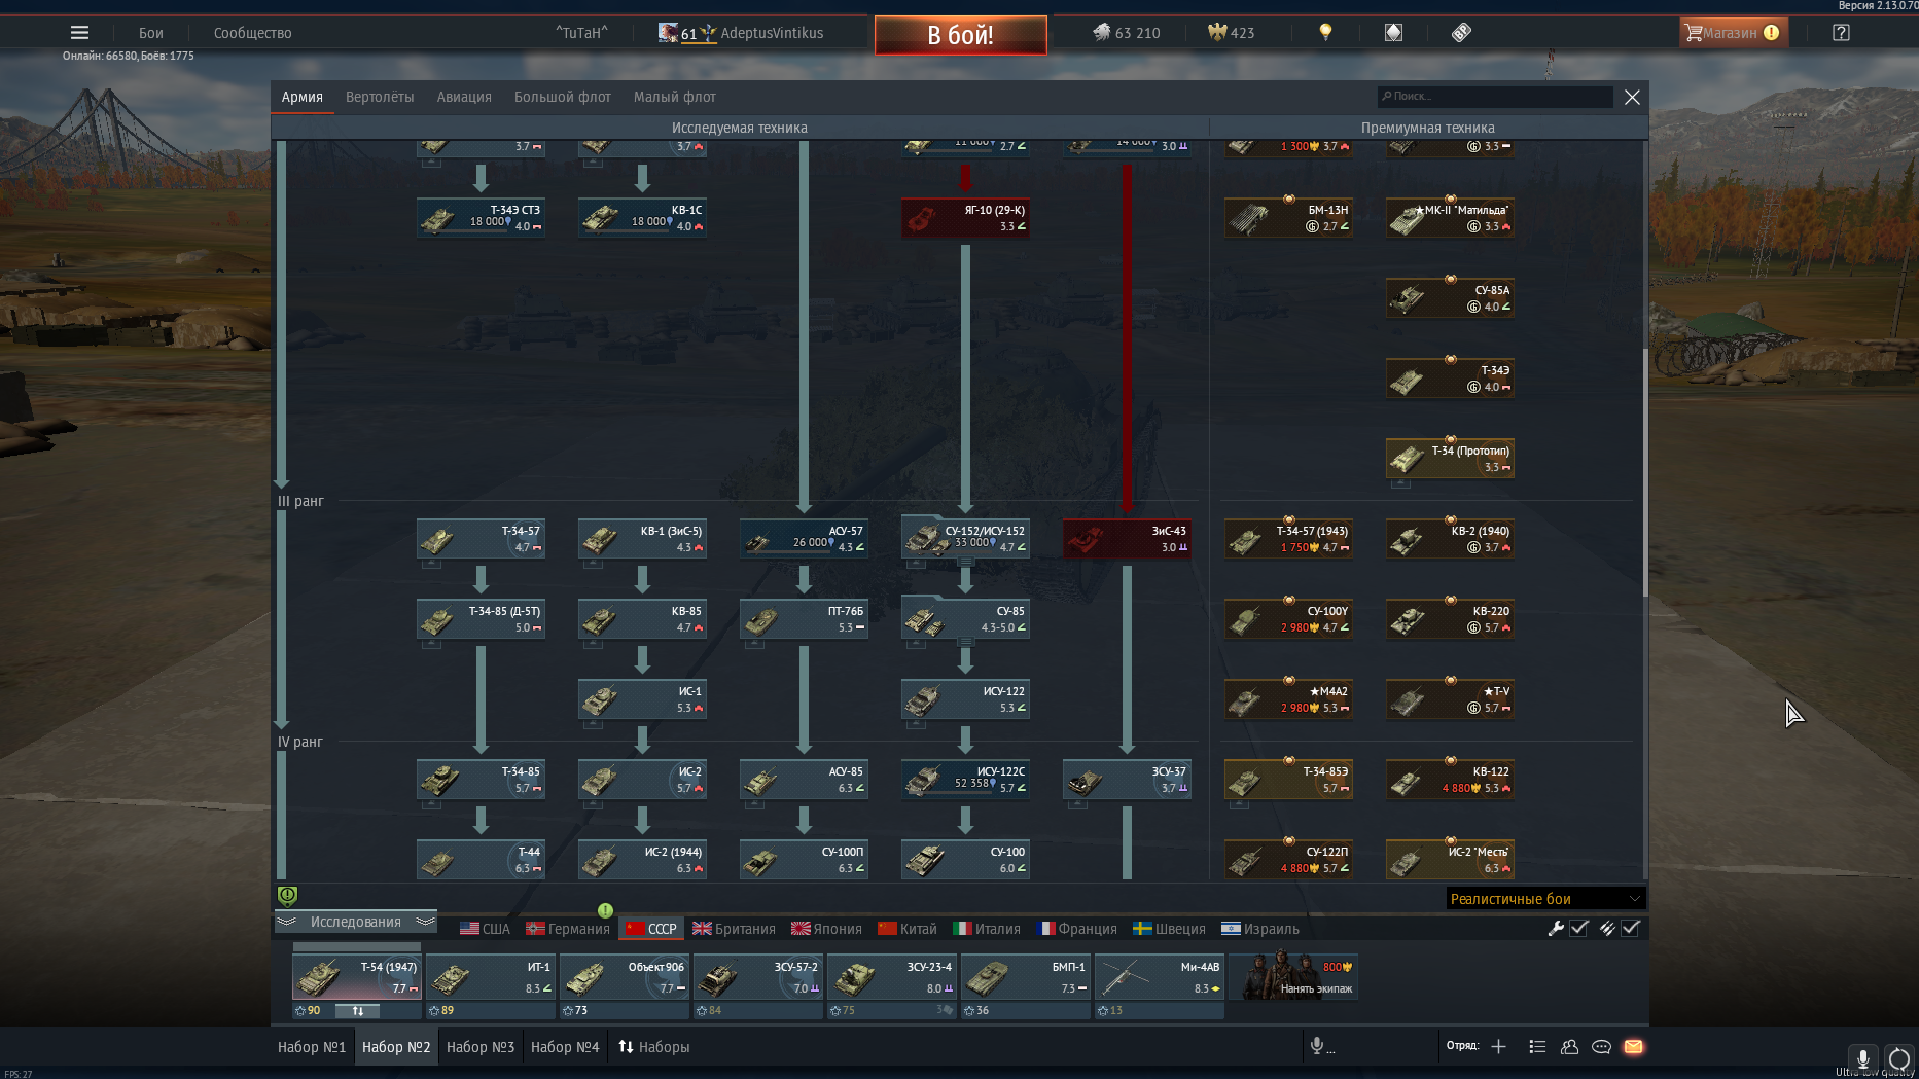Close the research tree window
The height and width of the screenshot is (1079, 1919).
tap(1632, 97)
